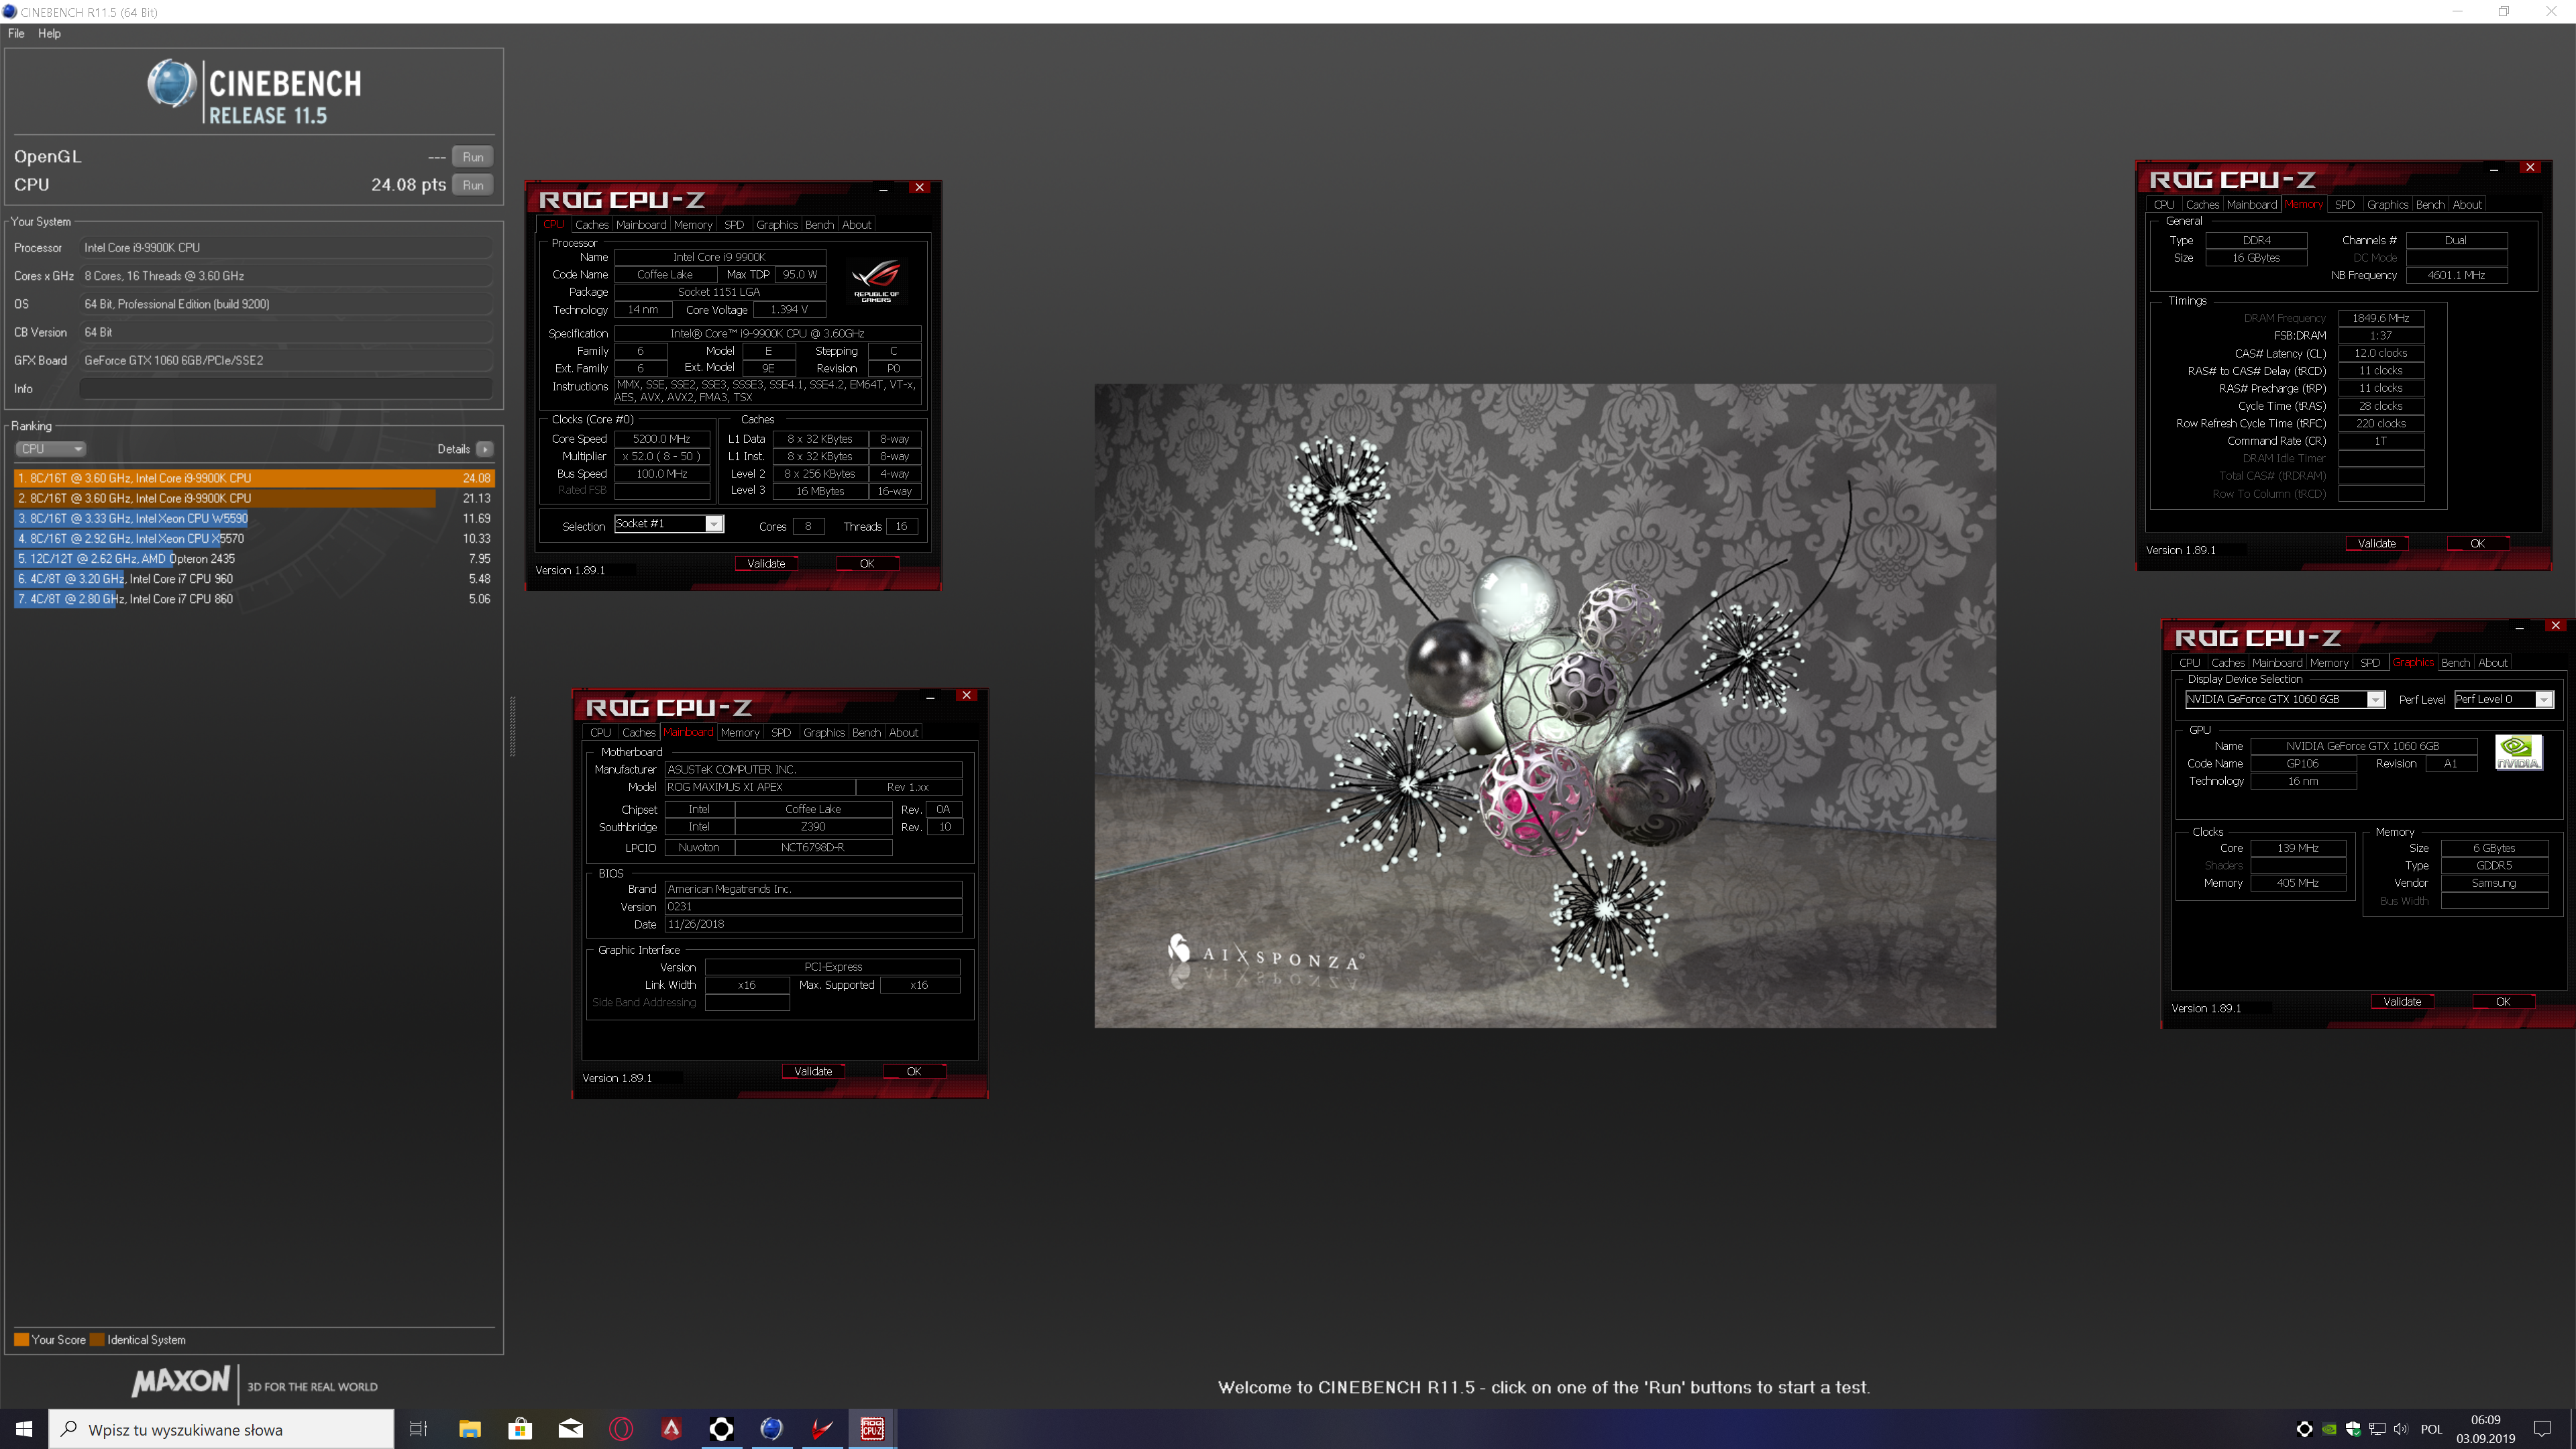The image size is (2576, 1449).
Task: Switch to Graphics tab in Memory window
Action: pyautogui.click(x=2387, y=205)
